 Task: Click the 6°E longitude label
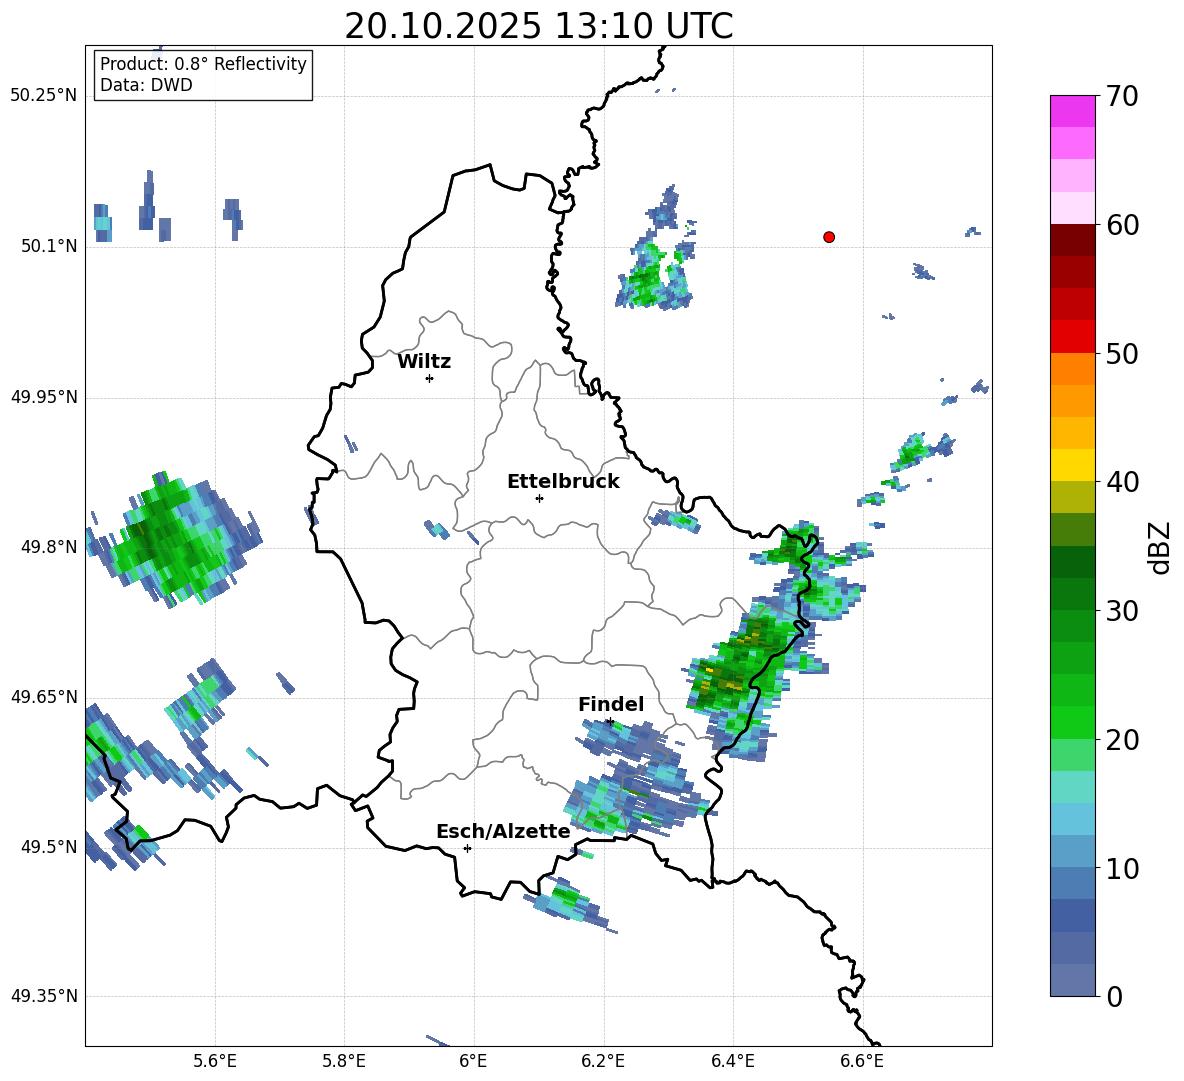[x=473, y=1061]
